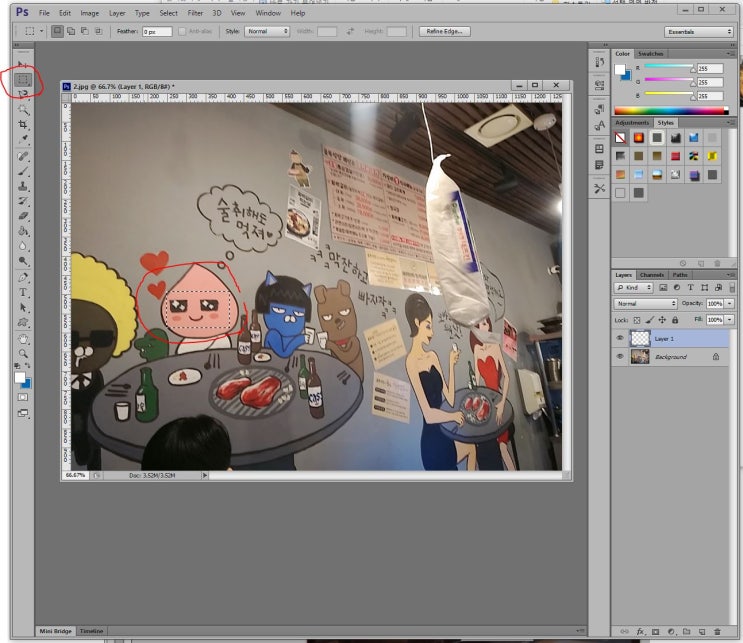
Task: Select the Horizontal Type tool
Action: pos(23,292)
